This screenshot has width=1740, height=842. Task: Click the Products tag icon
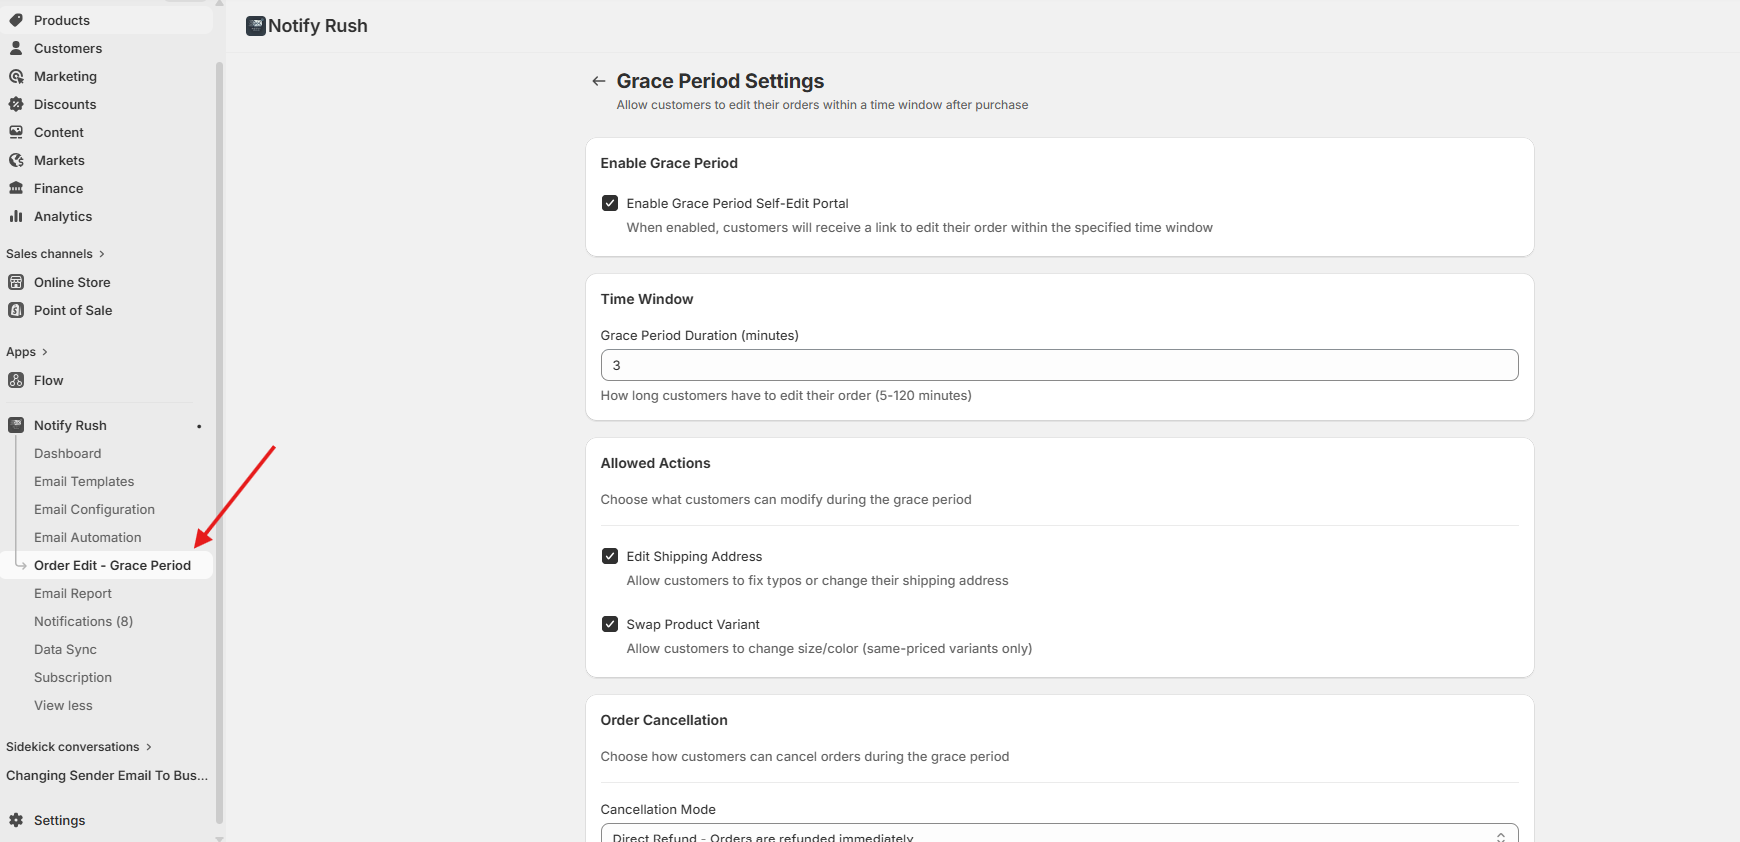click(x=16, y=20)
